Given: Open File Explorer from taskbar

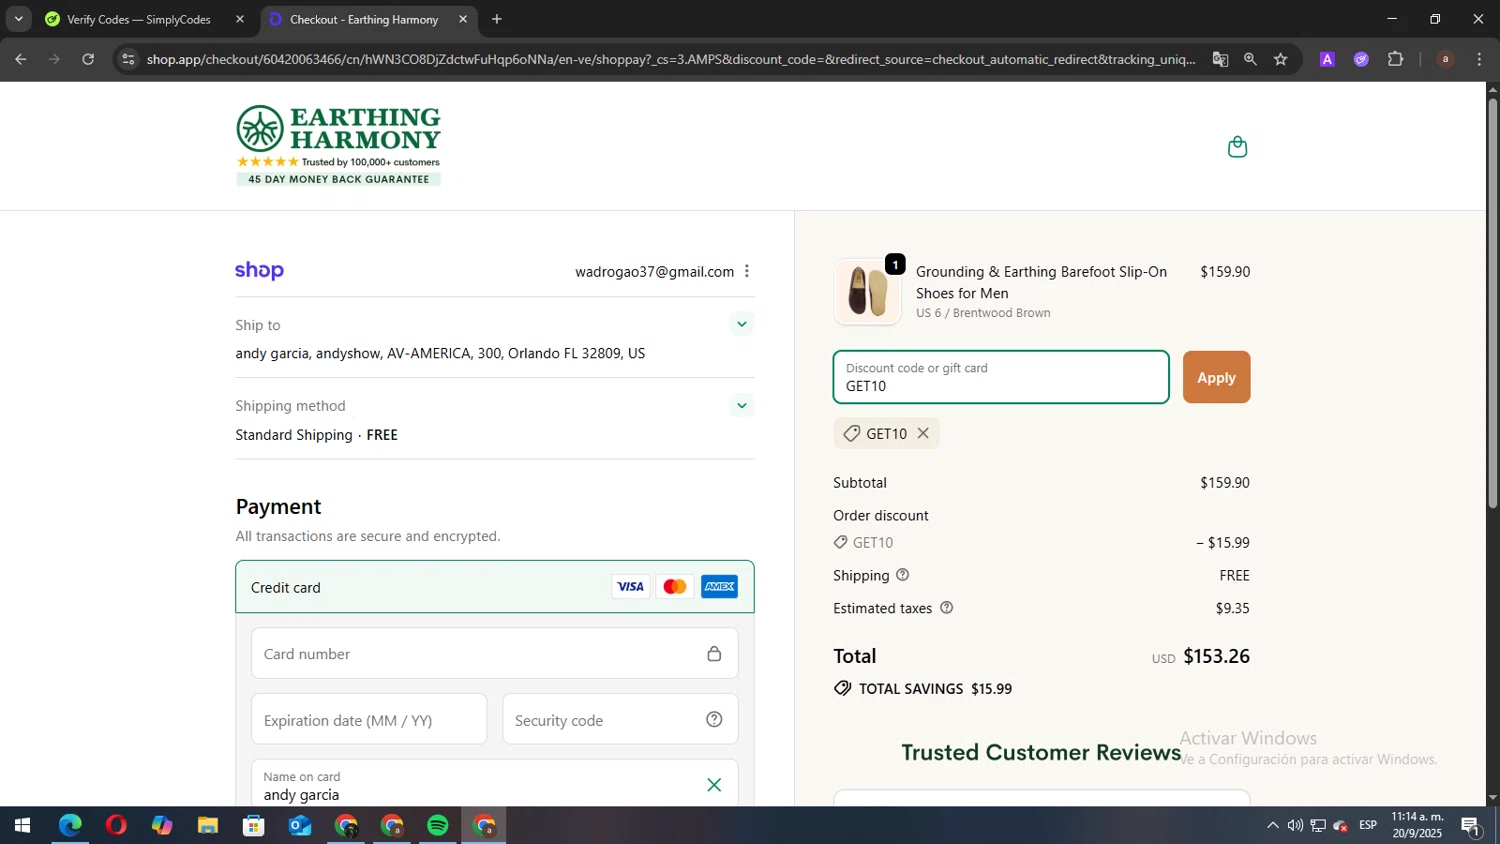Looking at the screenshot, I should coord(208,825).
